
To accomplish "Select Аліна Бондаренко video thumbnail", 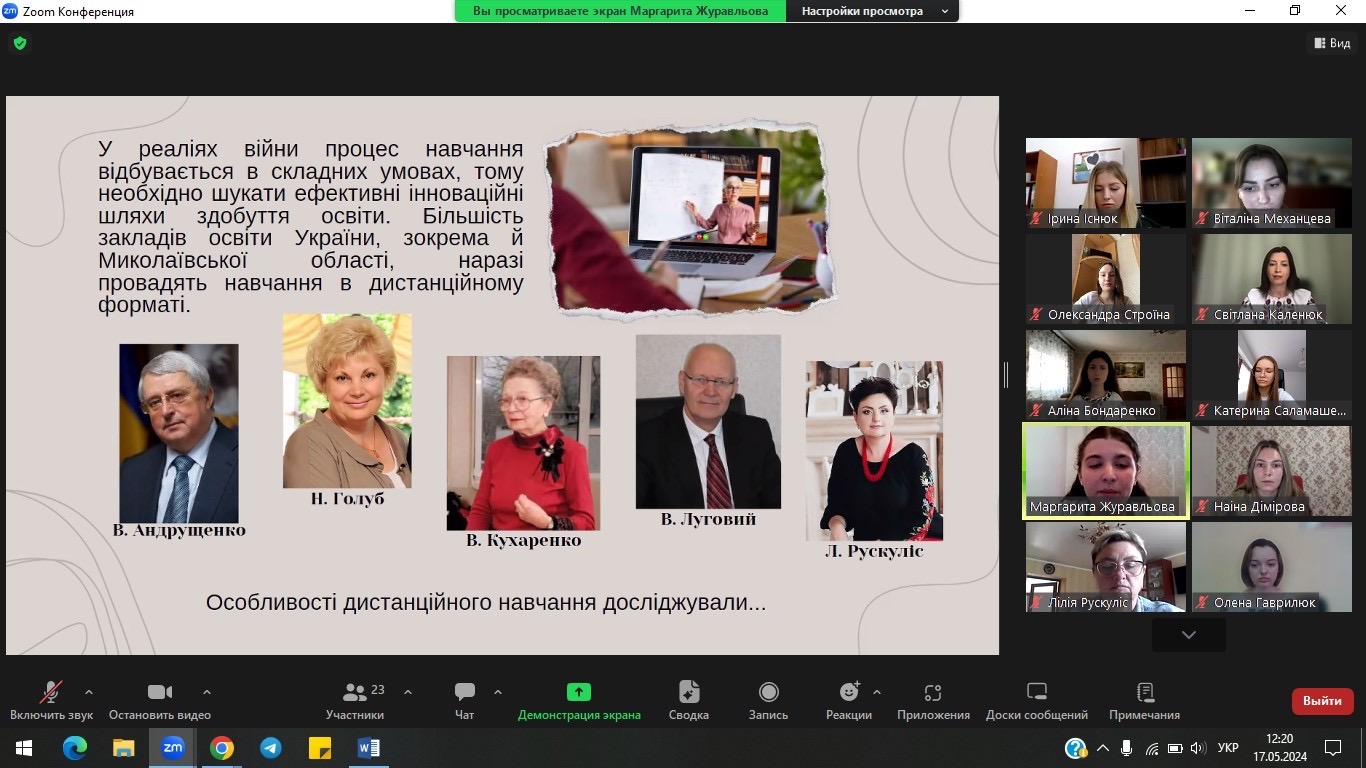I will pyautogui.click(x=1106, y=375).
